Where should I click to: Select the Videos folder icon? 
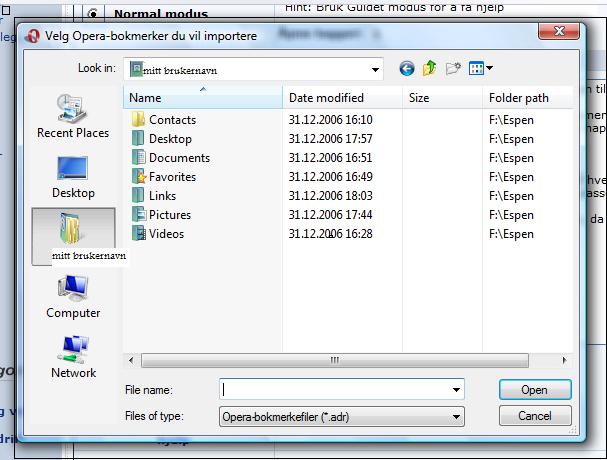[138, 233]
